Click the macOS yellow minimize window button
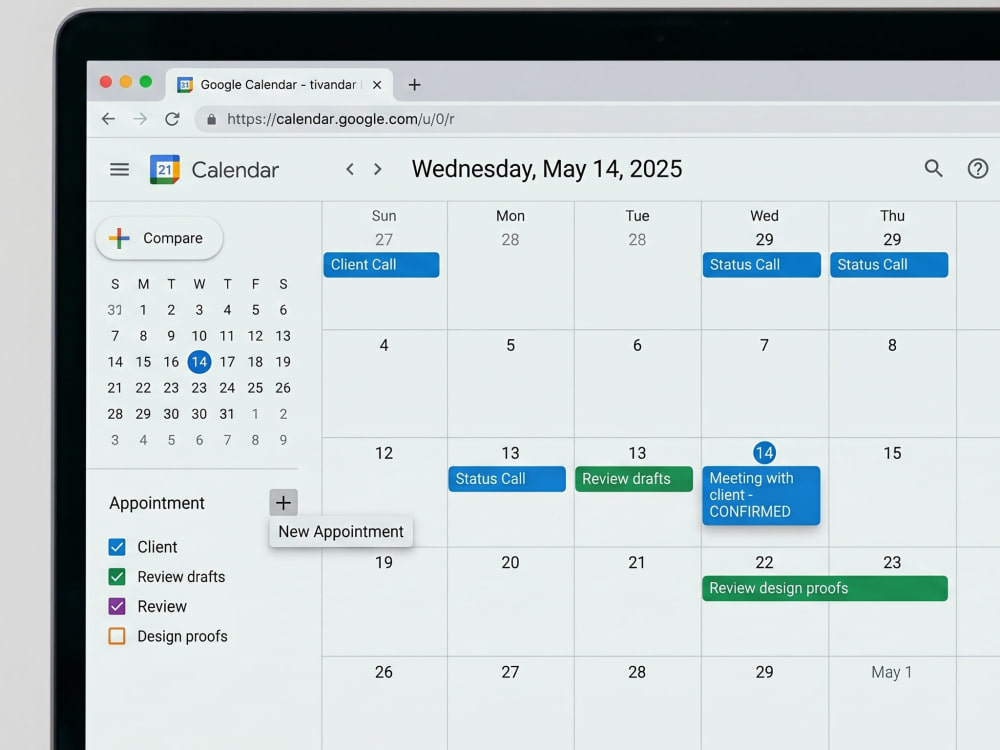 pos(126,82)
